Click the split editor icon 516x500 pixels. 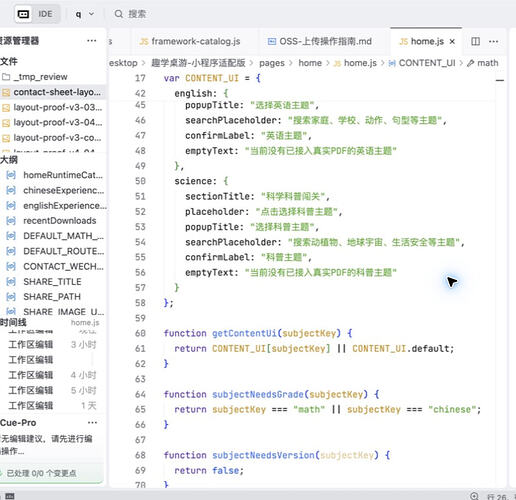pos(475,41)
